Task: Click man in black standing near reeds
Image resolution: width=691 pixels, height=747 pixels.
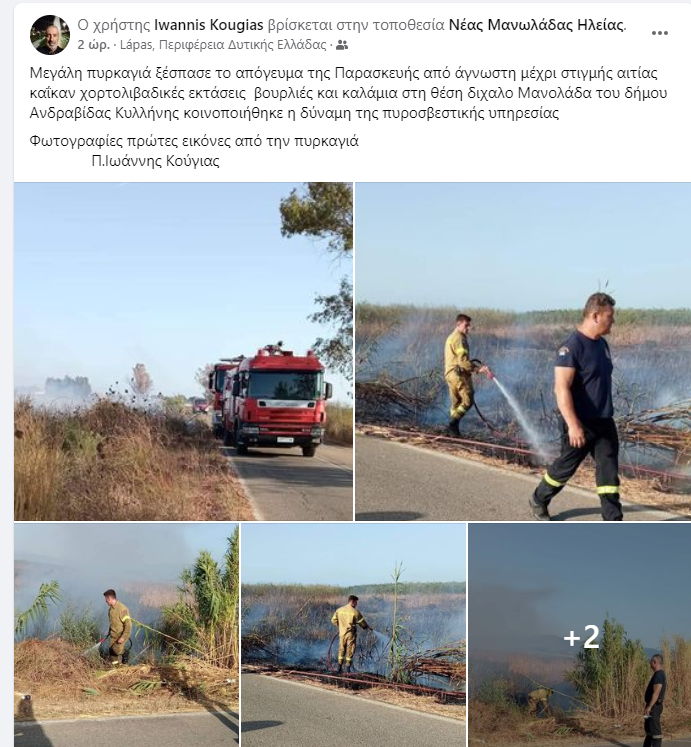Action: click(x=654, y=700)
